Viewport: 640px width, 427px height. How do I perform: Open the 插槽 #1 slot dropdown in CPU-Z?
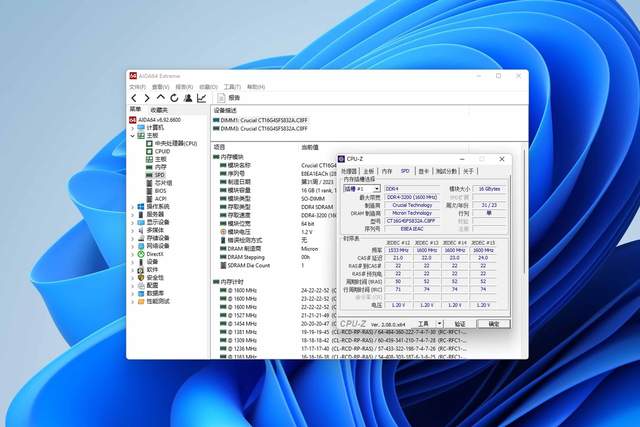pos(377,189)
